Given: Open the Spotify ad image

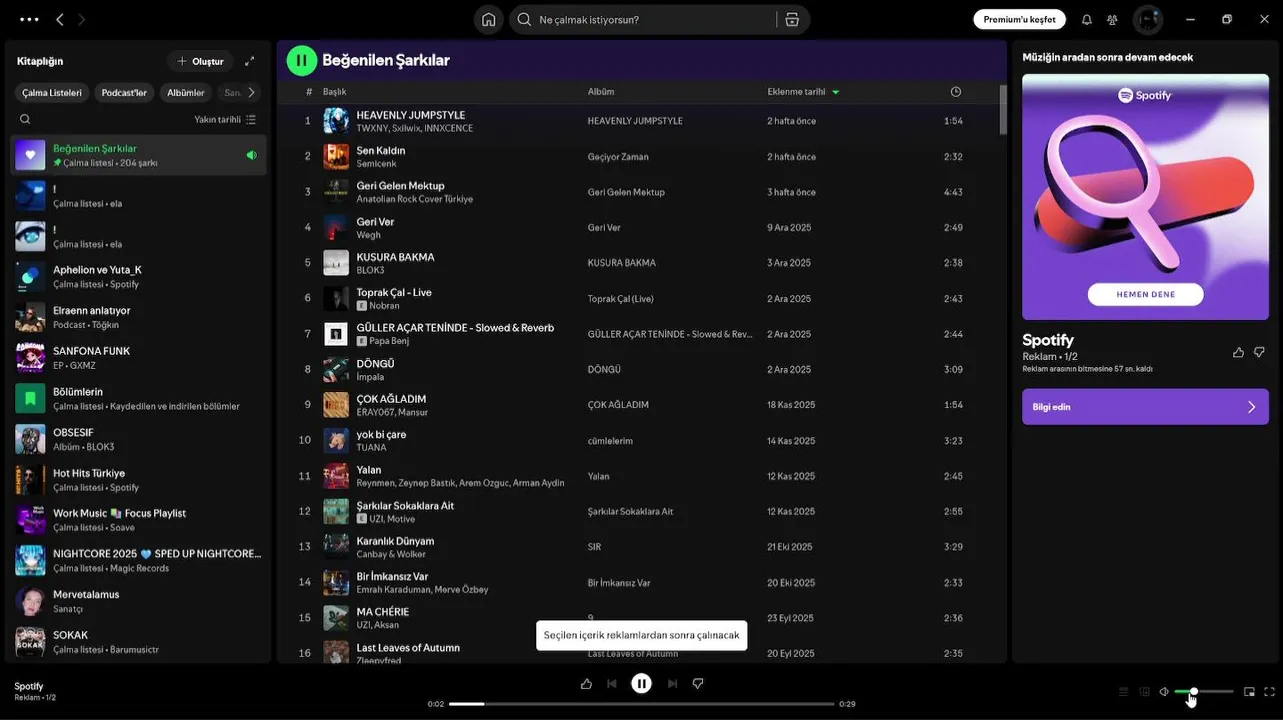Looking at the screenshot, I should pyautogui.click(x=1145, y=196).
